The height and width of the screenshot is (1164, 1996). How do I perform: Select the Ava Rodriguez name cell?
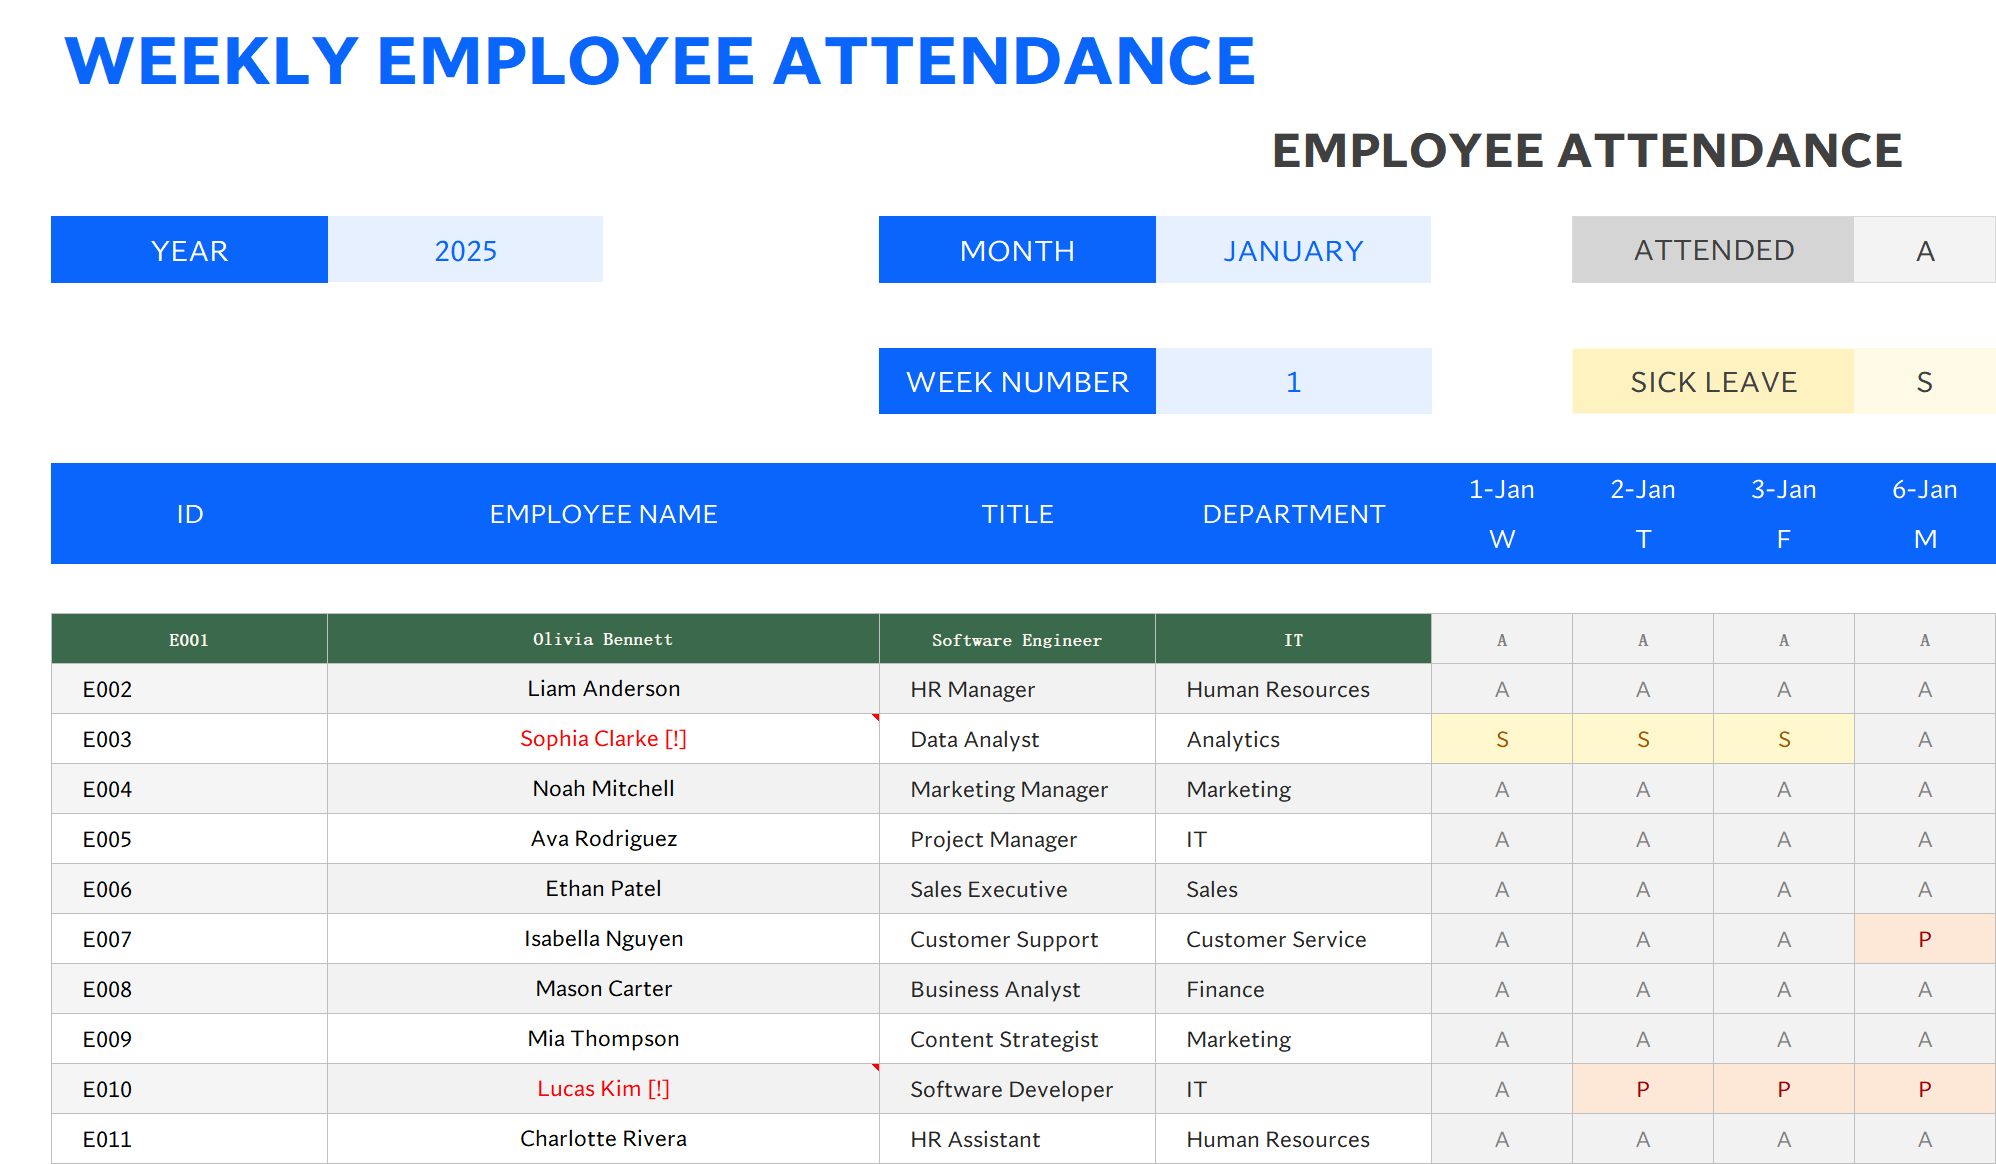603,839
